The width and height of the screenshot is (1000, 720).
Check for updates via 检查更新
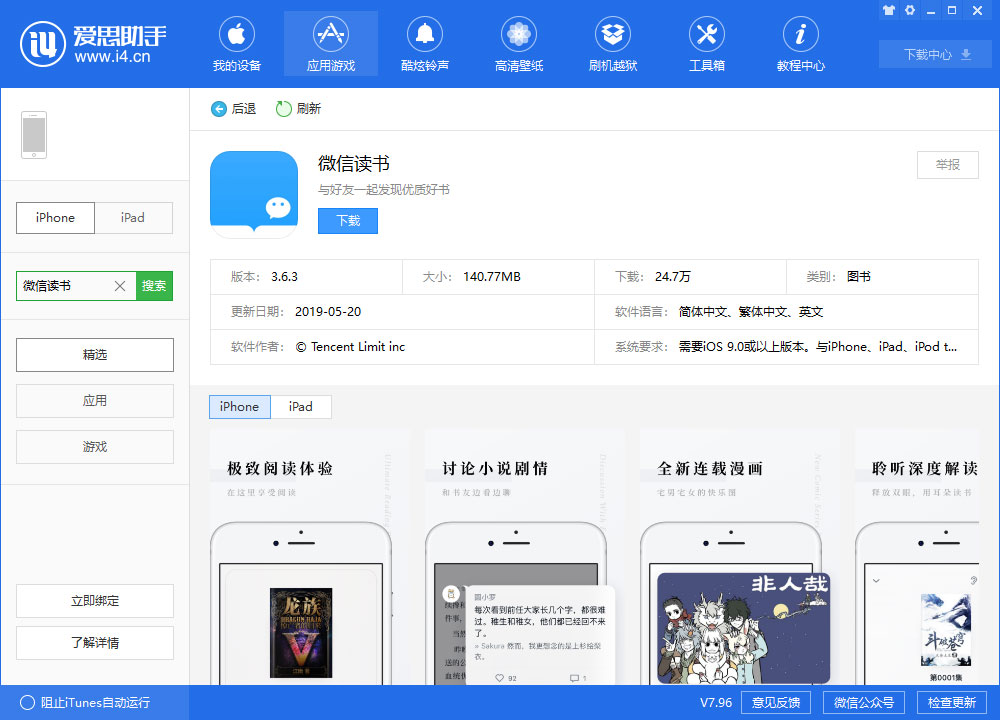[955, 702]
